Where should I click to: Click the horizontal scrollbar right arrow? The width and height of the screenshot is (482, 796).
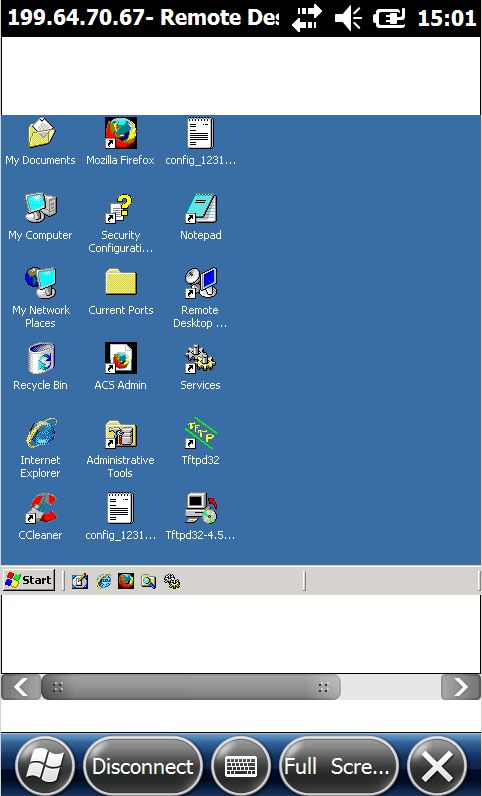click(x=461, y=687)
